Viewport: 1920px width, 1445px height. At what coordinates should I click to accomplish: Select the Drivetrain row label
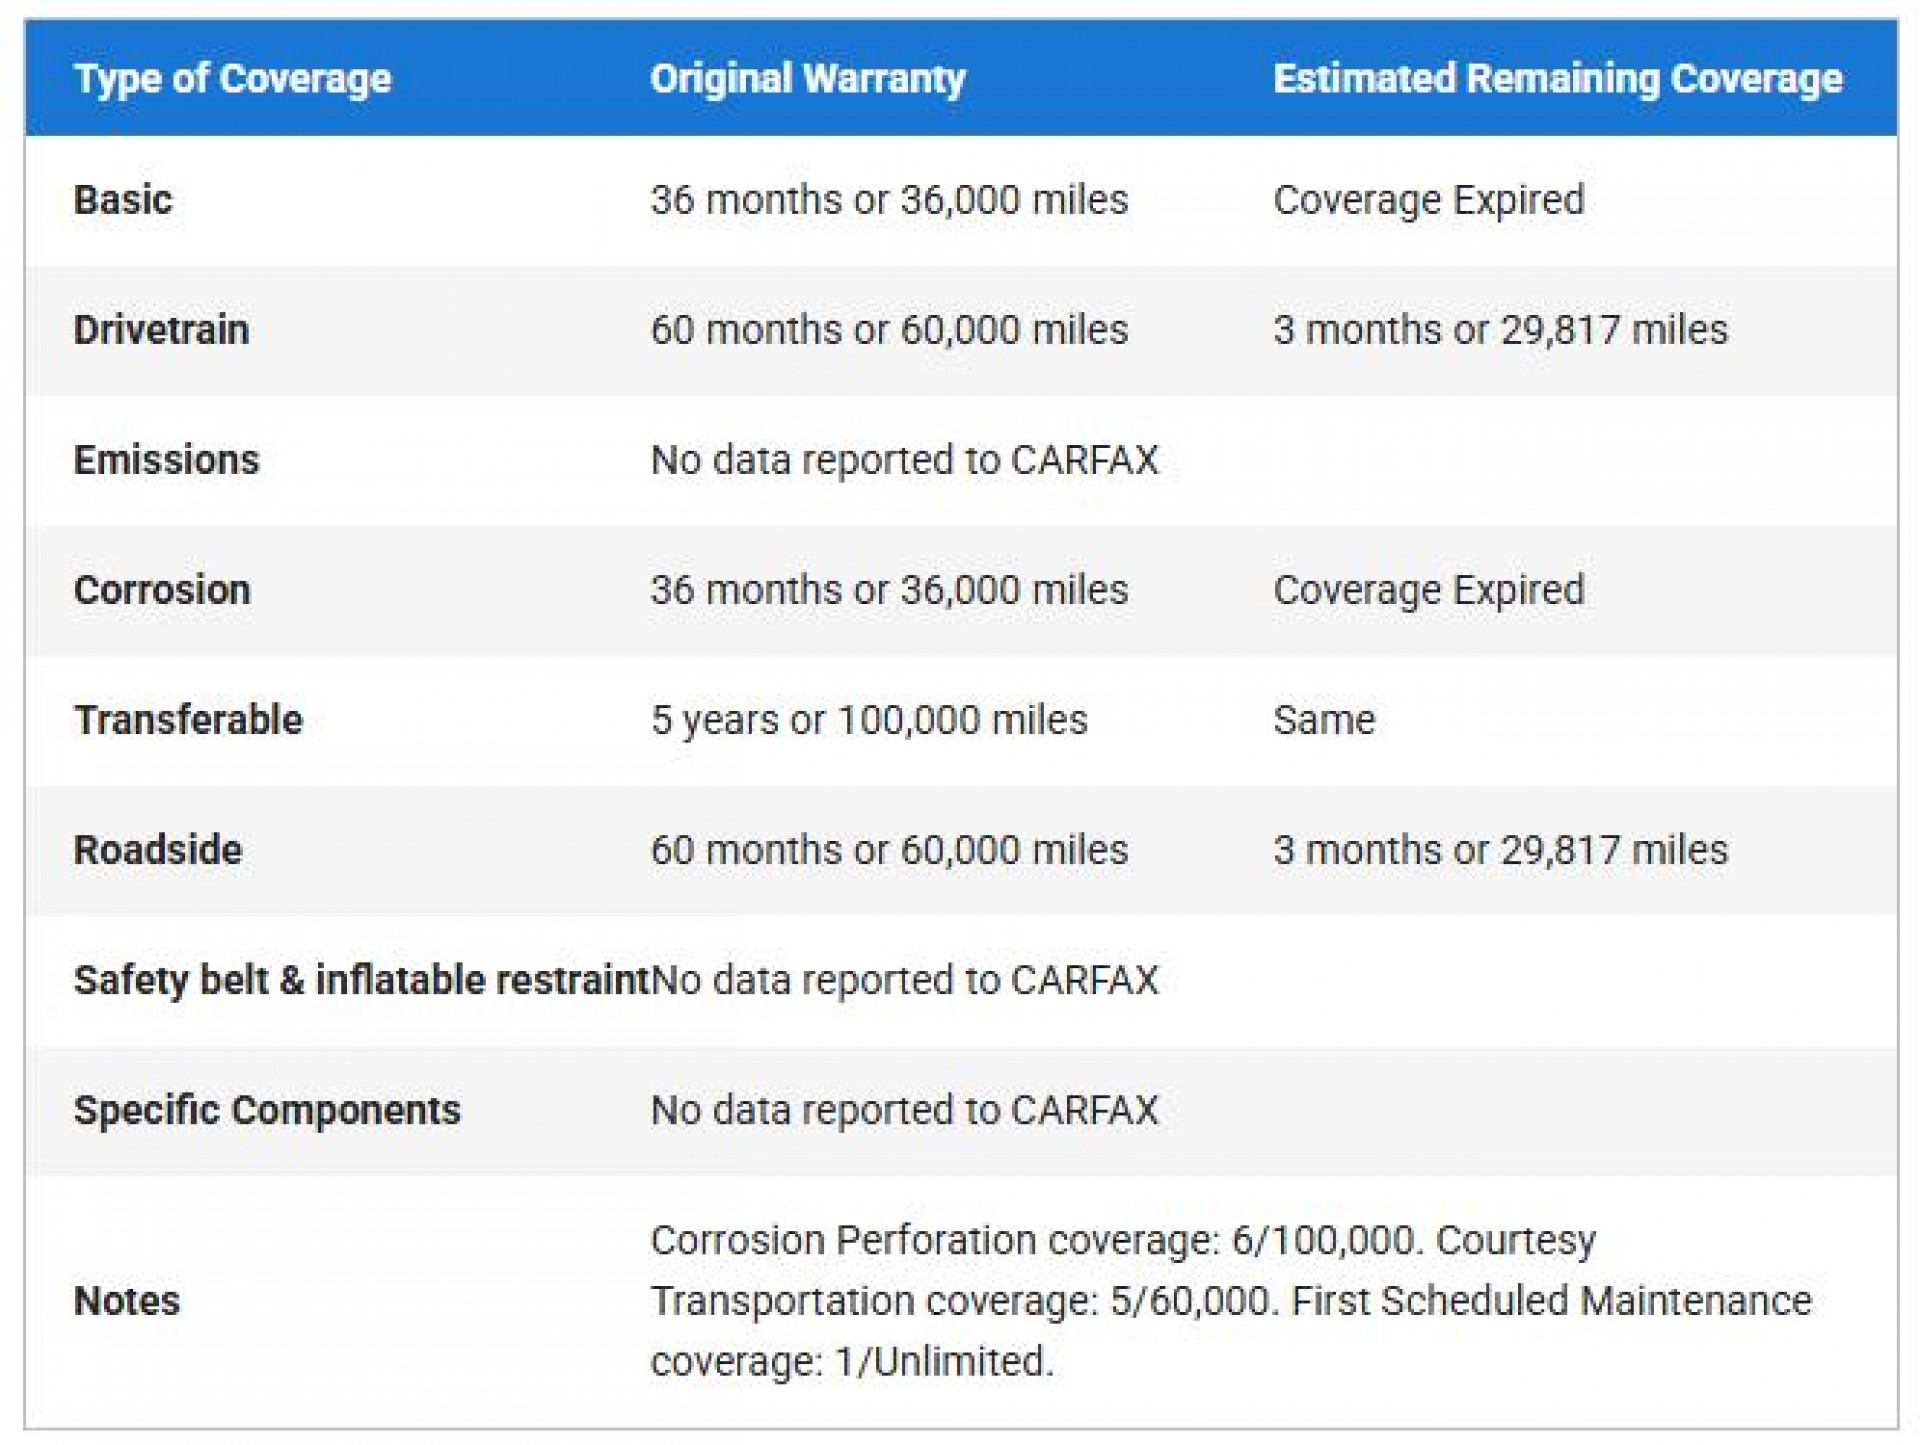click(x=161, y=330)
